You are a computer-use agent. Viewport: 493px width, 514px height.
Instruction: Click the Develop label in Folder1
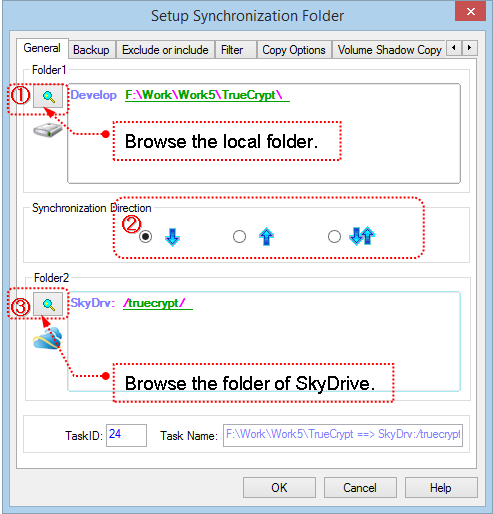(x=94, y=95)
